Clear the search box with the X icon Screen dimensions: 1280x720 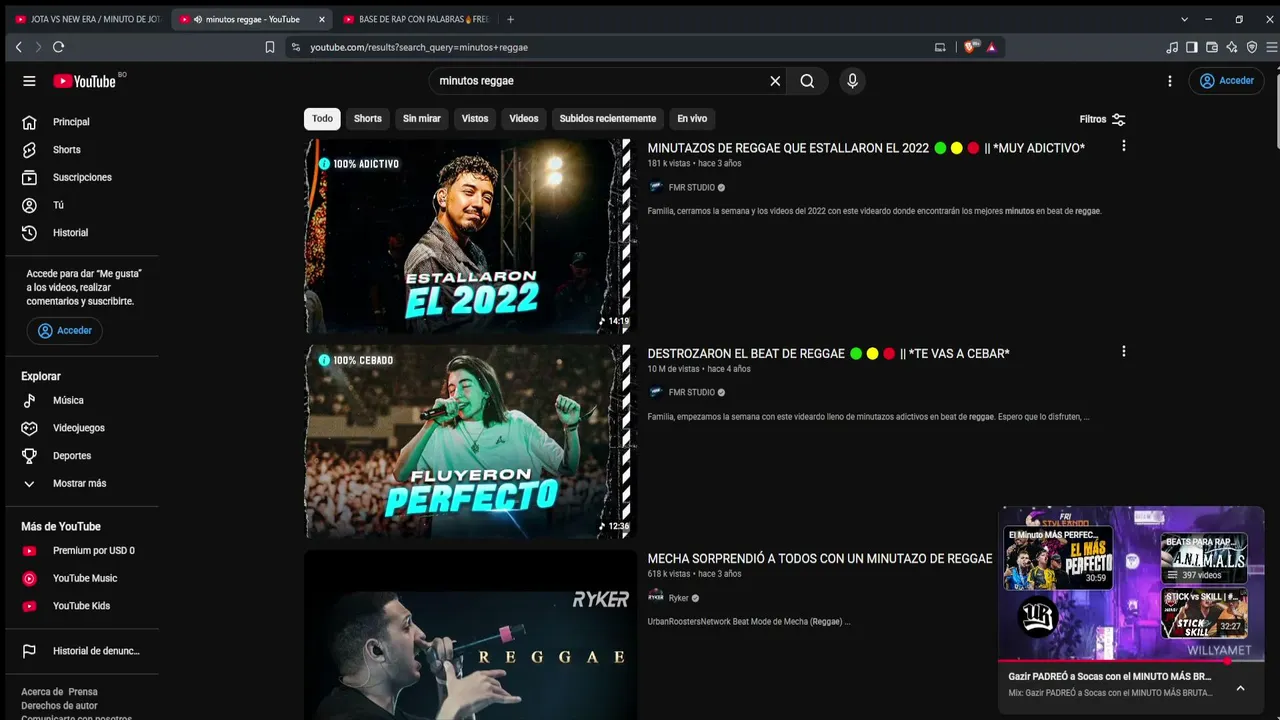775,81
